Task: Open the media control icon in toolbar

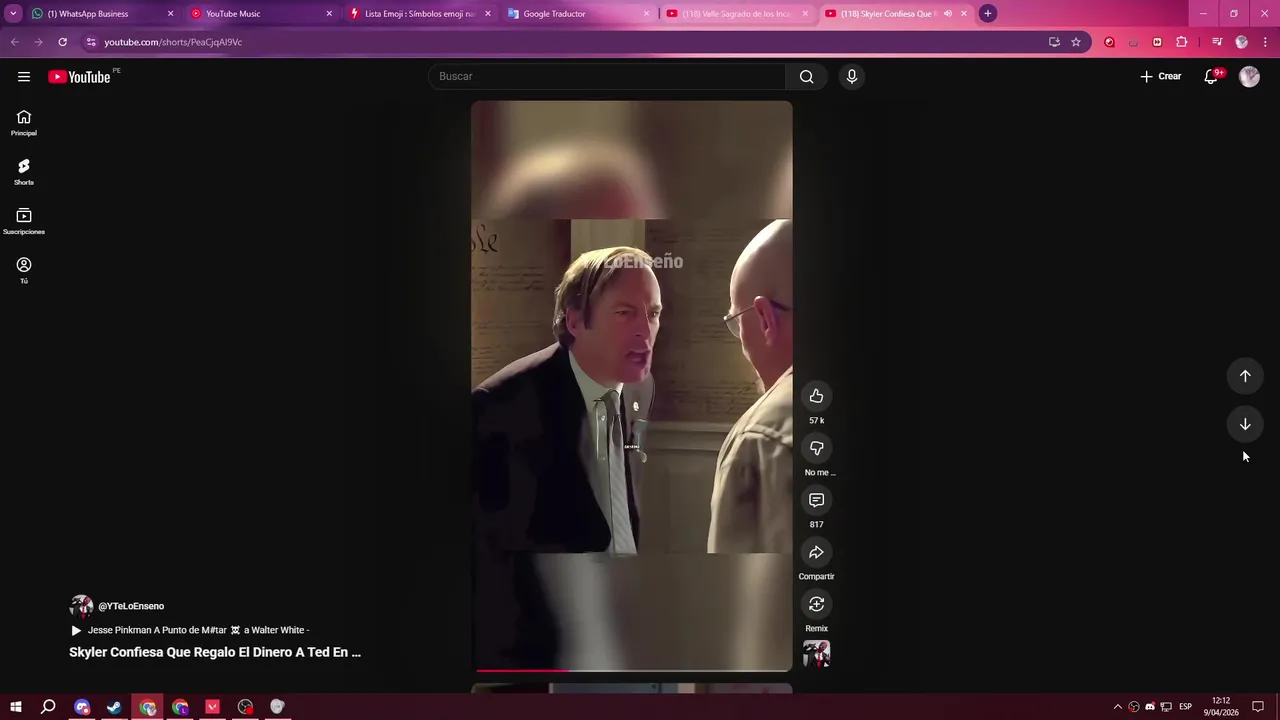Action: 1216,42
